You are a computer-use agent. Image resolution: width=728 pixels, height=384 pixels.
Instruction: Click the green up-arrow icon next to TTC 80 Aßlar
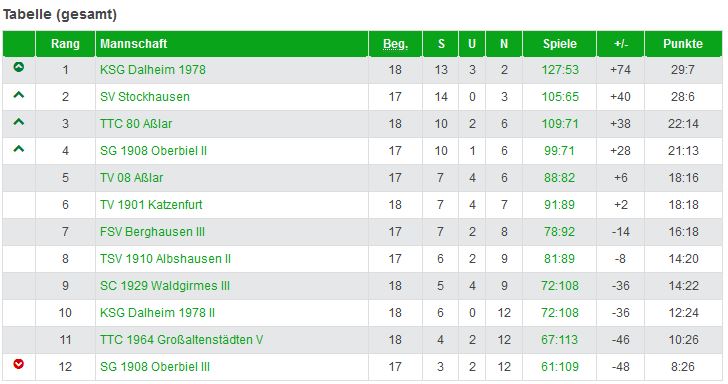coord(19,122)
